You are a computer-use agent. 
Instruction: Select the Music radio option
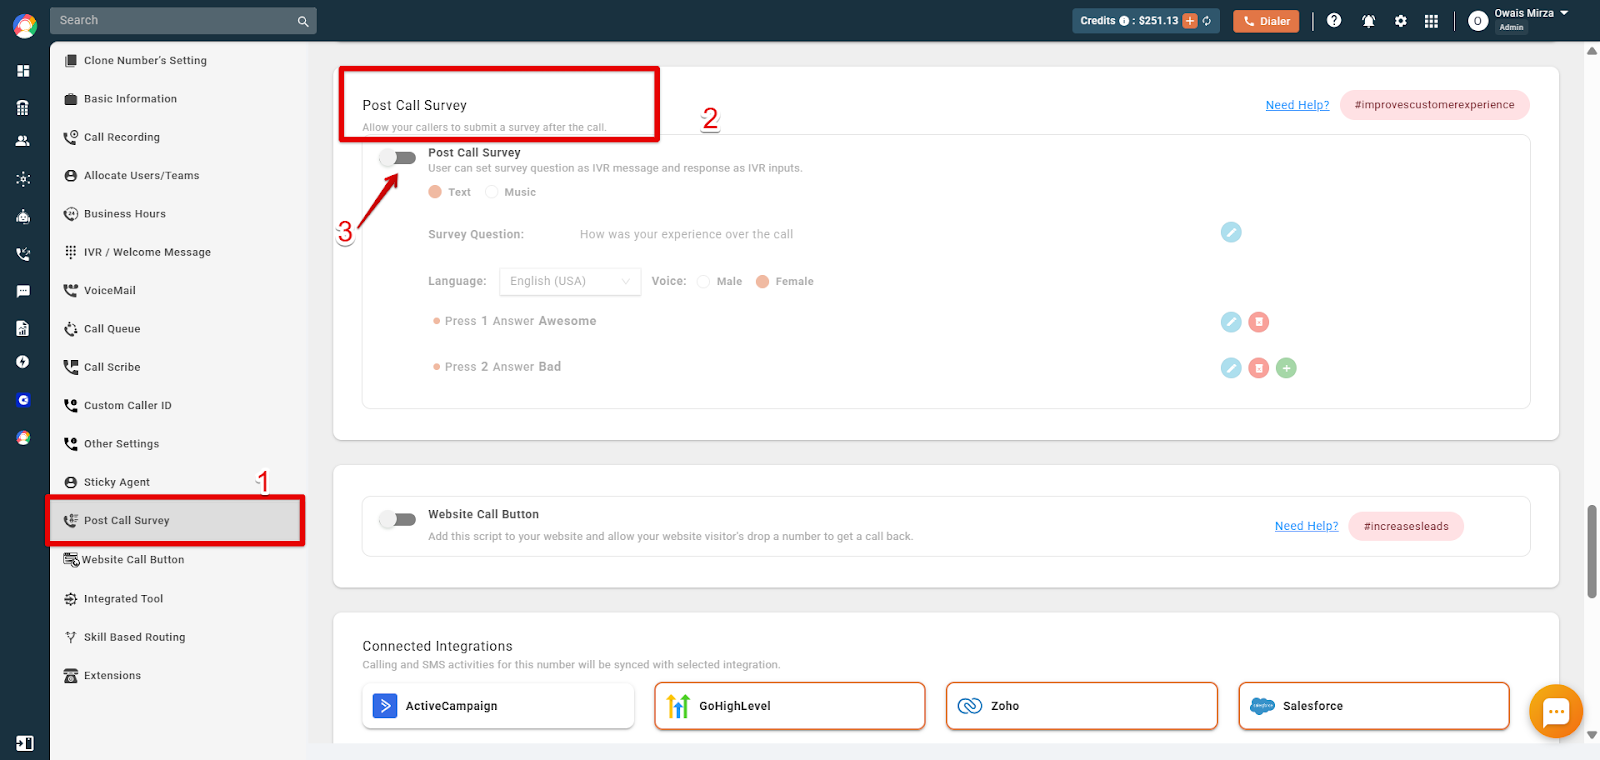492,192
